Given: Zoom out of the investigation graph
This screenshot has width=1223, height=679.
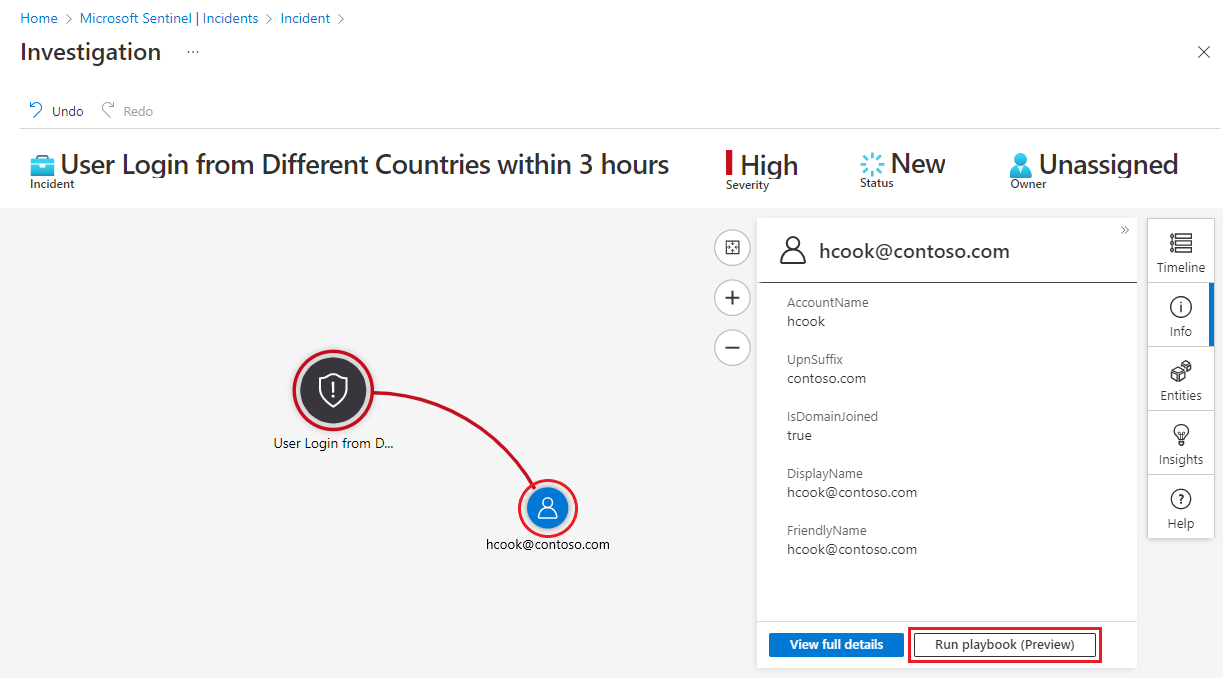Looking at the screenshot, I should coord(732,347).
